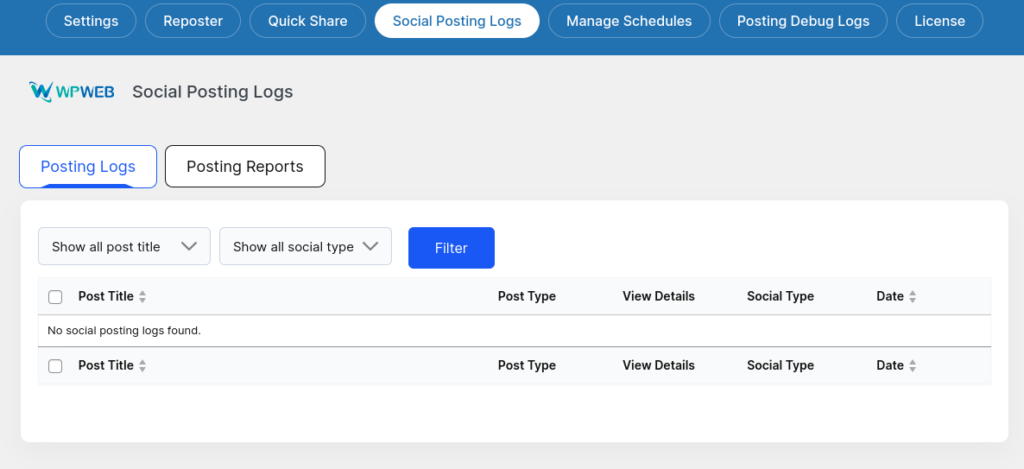
Task: Click the header Social Type column label
Action: tap(780, 297)
